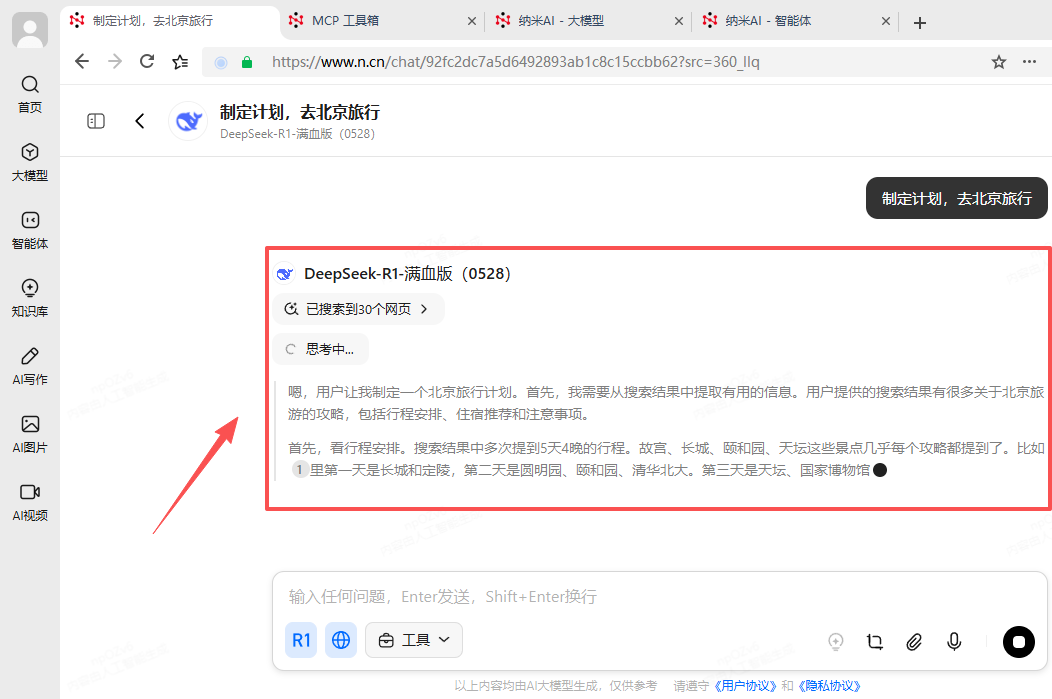
Task: Go forward with browser forward arrow
Action: [x=115, y=62]
